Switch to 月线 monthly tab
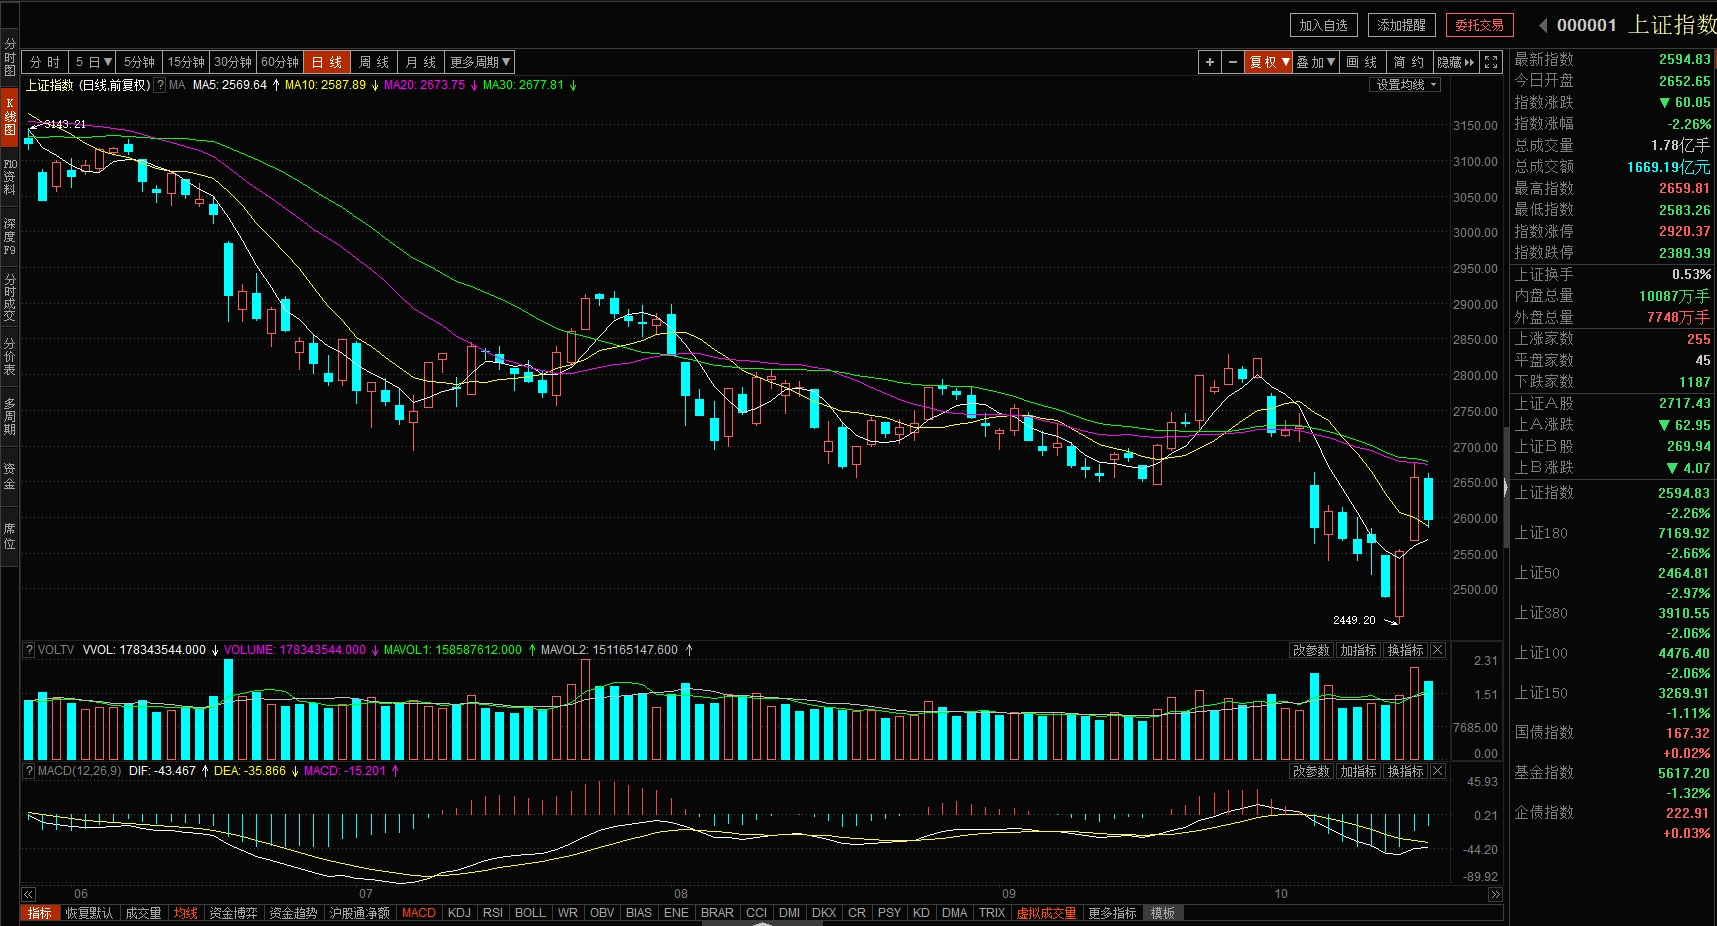This screenshot has height=926, width=1717. [421, 62]
